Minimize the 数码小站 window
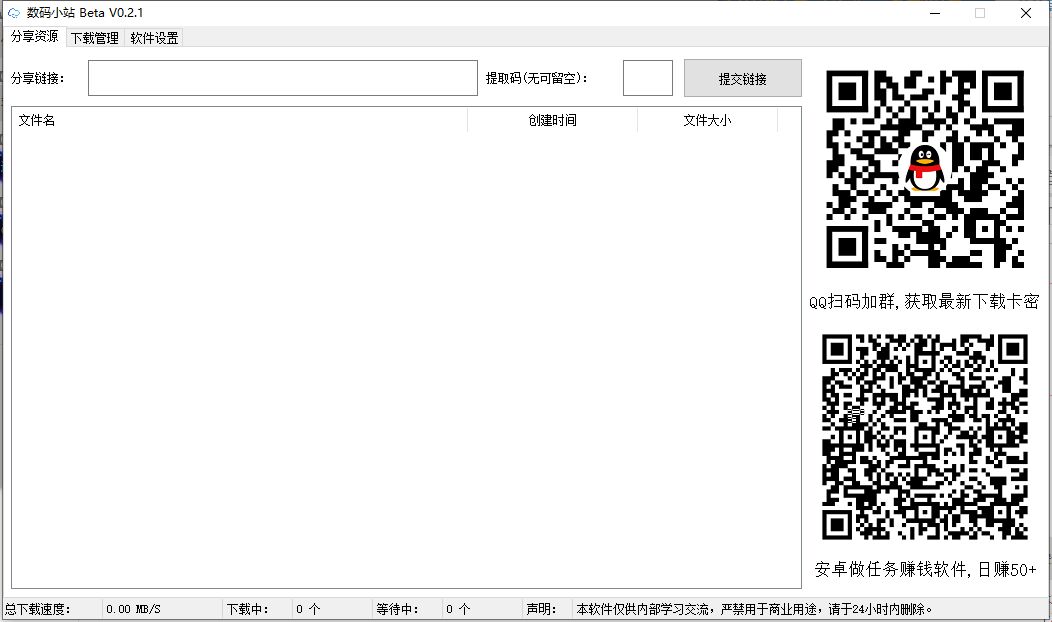The width and height of the screenshot is (1052, 622). tap(935, 13)
